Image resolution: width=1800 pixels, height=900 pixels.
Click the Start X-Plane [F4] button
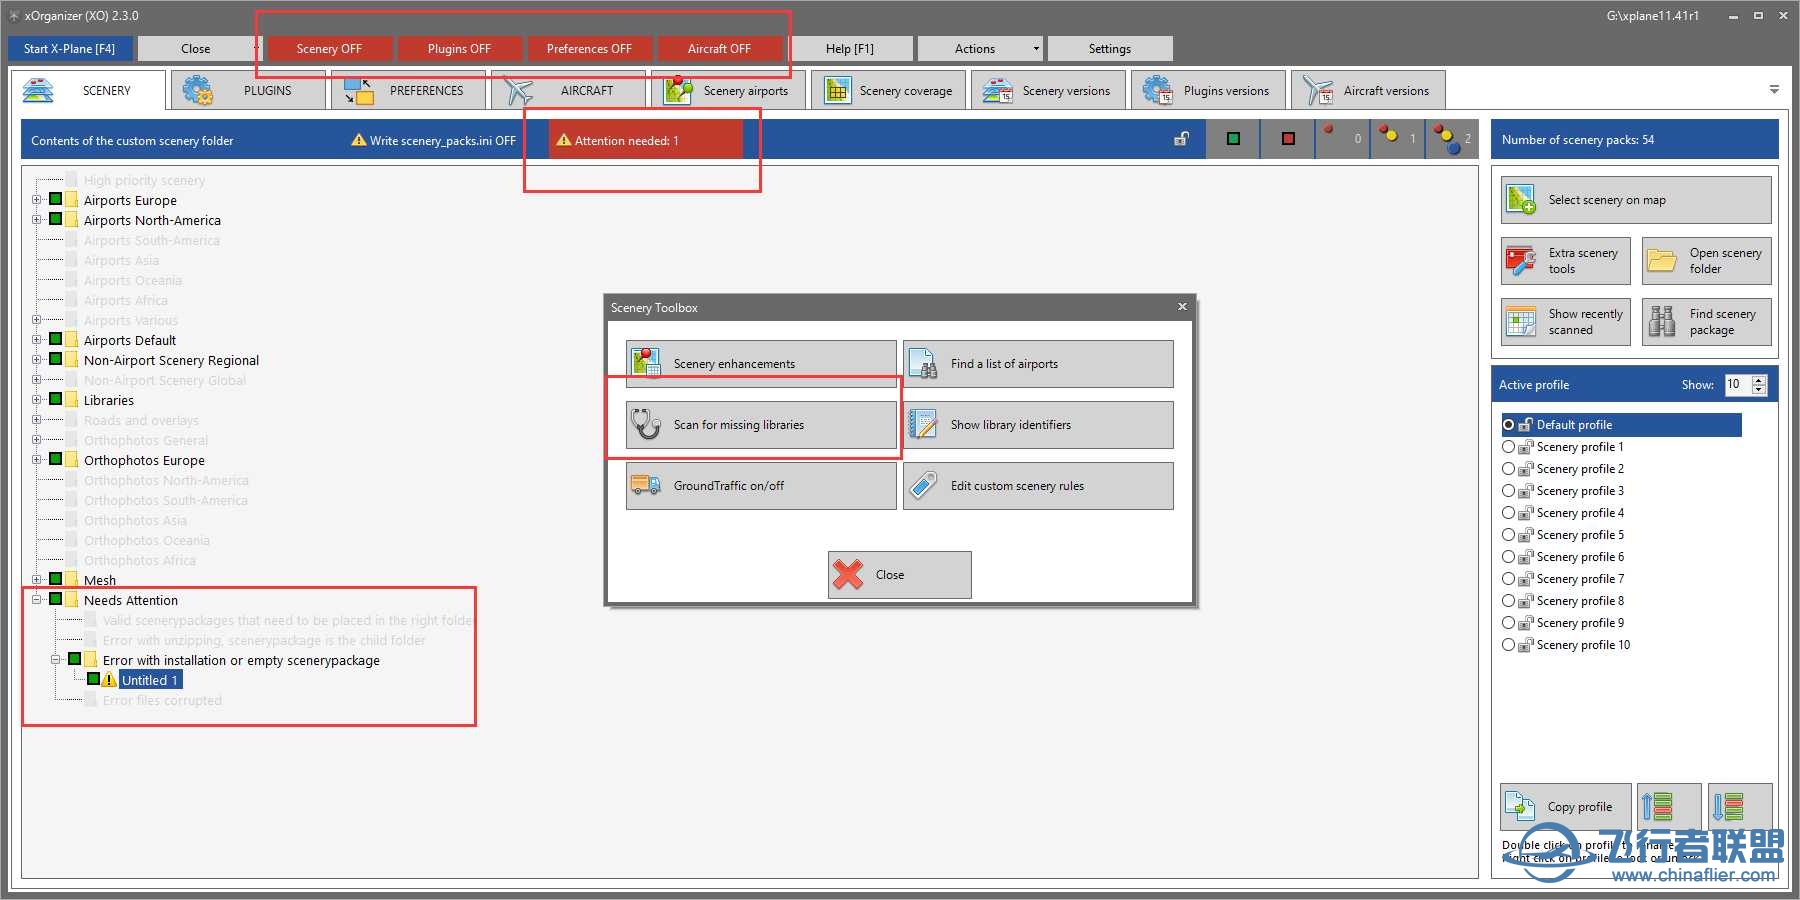[x=70, y=49]
